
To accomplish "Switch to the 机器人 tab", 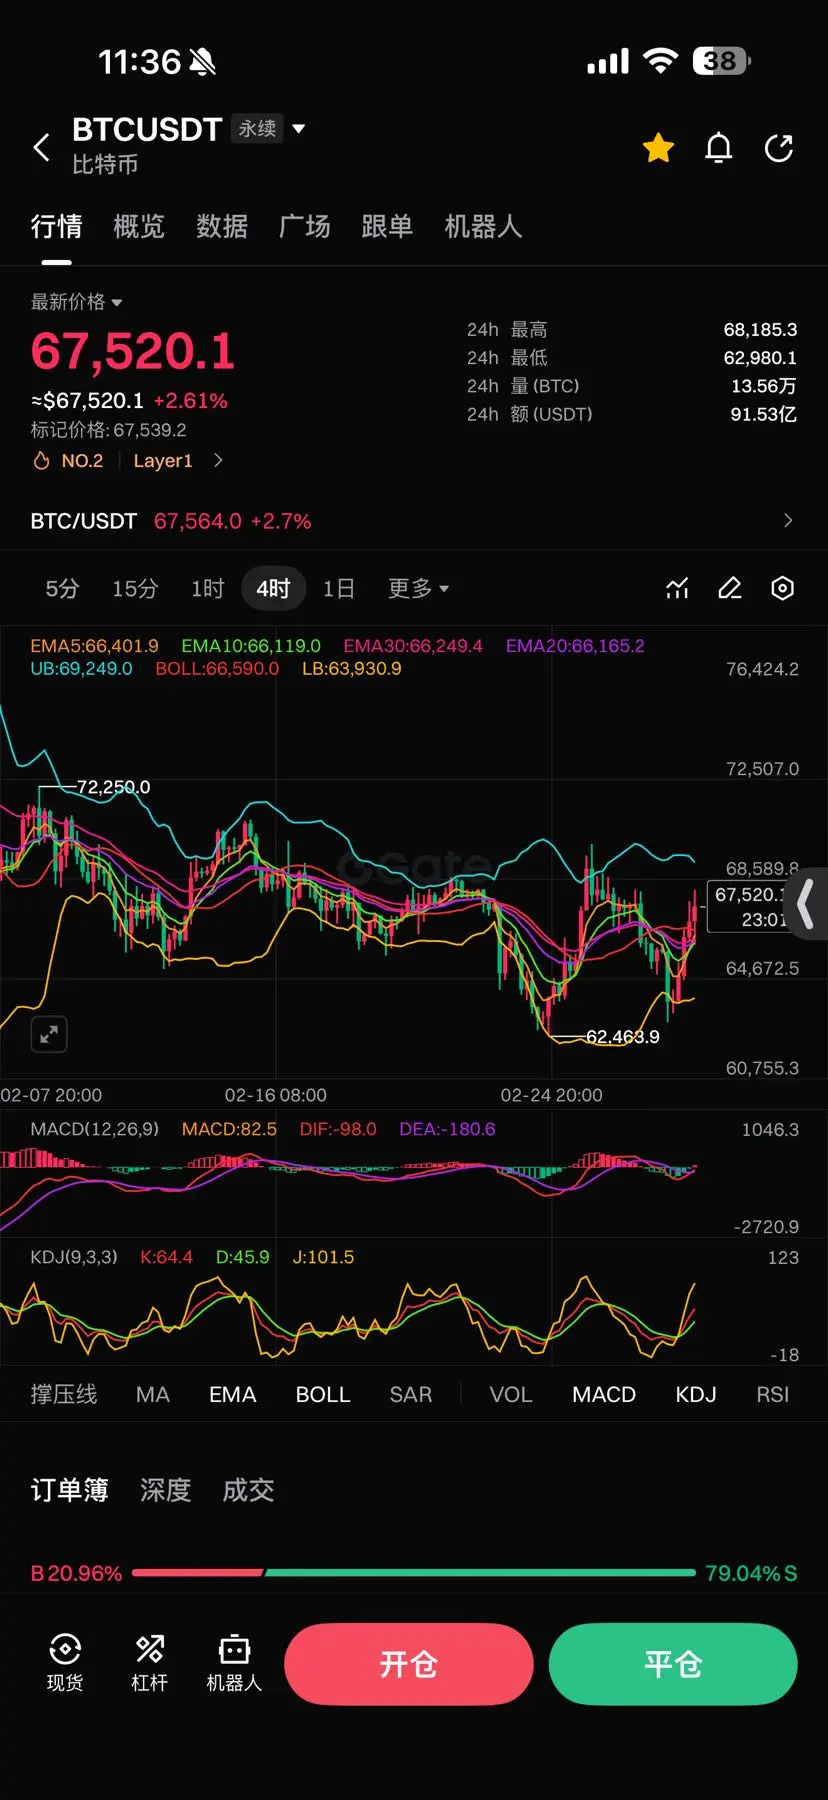I will (x=483, y=227).
